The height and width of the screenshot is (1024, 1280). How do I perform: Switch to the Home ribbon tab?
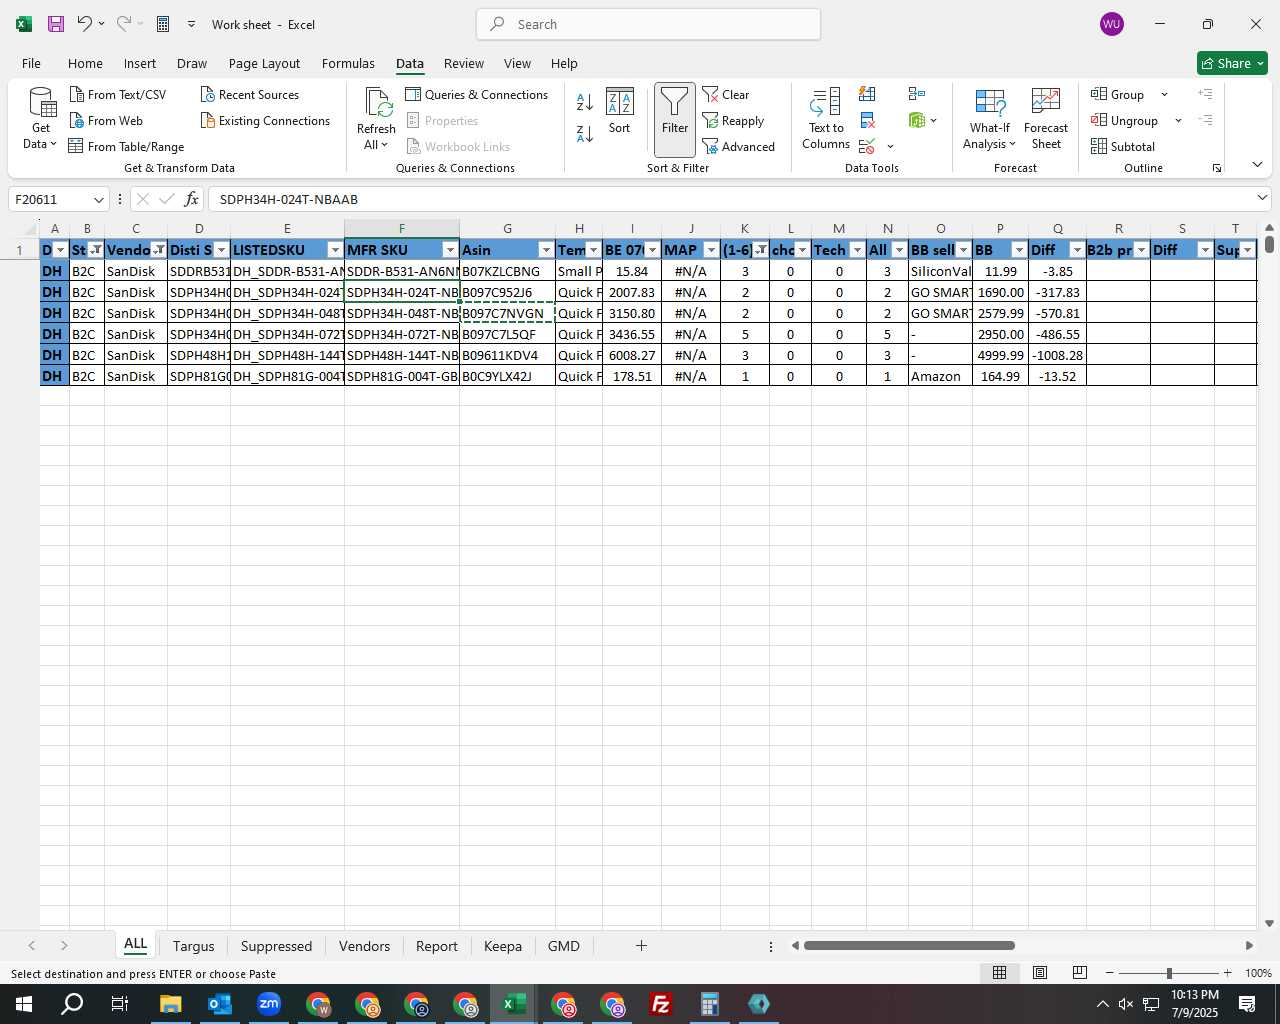coord(85,63)
